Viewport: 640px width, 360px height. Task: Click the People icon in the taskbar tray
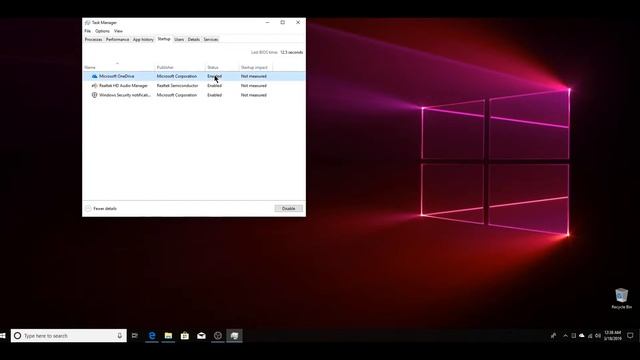tap(553, 336)
